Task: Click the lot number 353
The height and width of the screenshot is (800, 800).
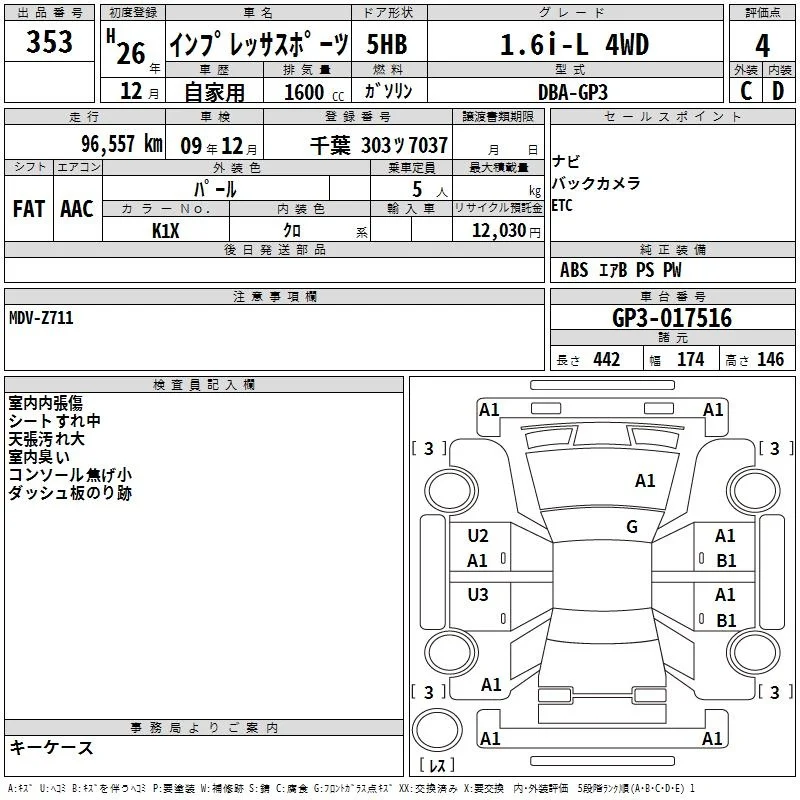Action: [49, 41]
